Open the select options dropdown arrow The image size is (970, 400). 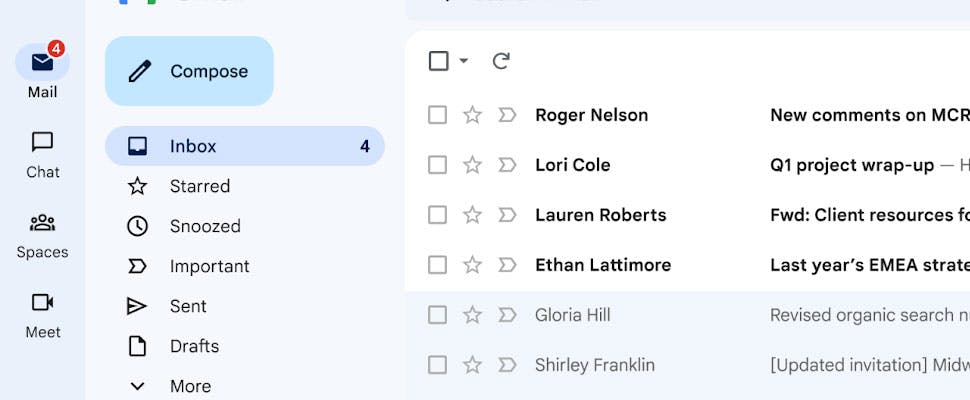coord(463,61)
